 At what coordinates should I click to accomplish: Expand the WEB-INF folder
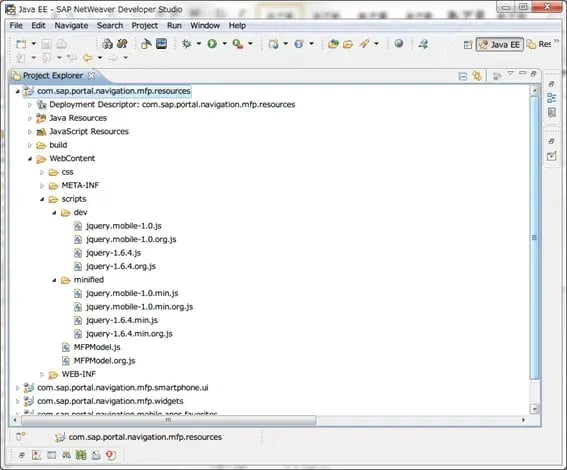tap(42, 375)
